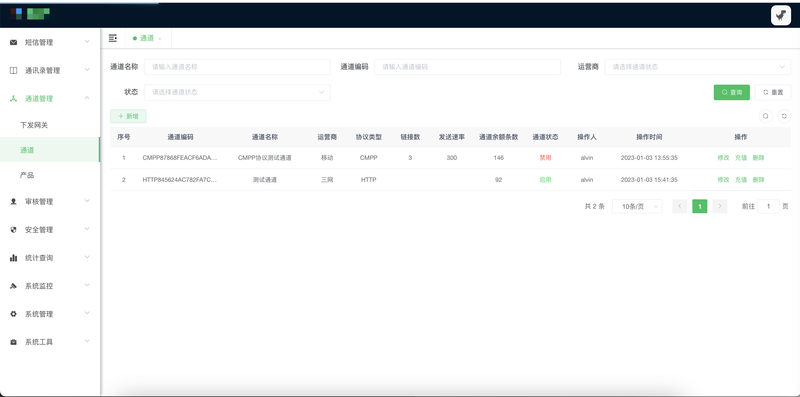Click the 通讯录管理 book icon
Screen dimensions: 800x397
pos(14,70)
